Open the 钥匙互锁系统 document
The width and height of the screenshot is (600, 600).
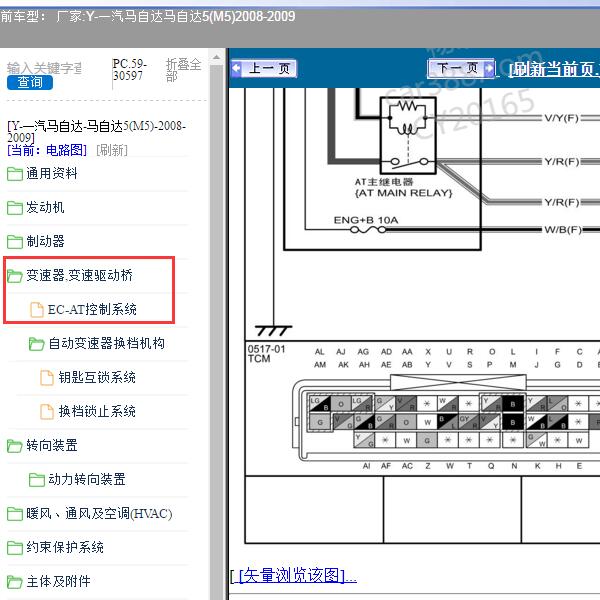(97, 378)
